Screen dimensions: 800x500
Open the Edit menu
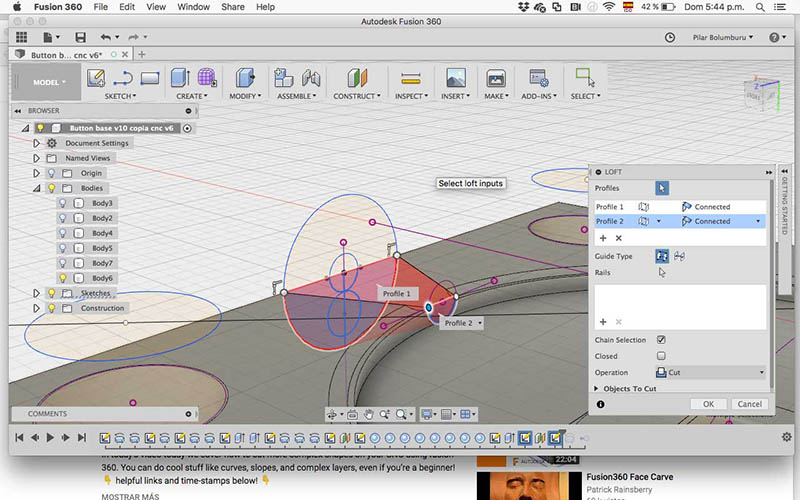coord(127,7)
